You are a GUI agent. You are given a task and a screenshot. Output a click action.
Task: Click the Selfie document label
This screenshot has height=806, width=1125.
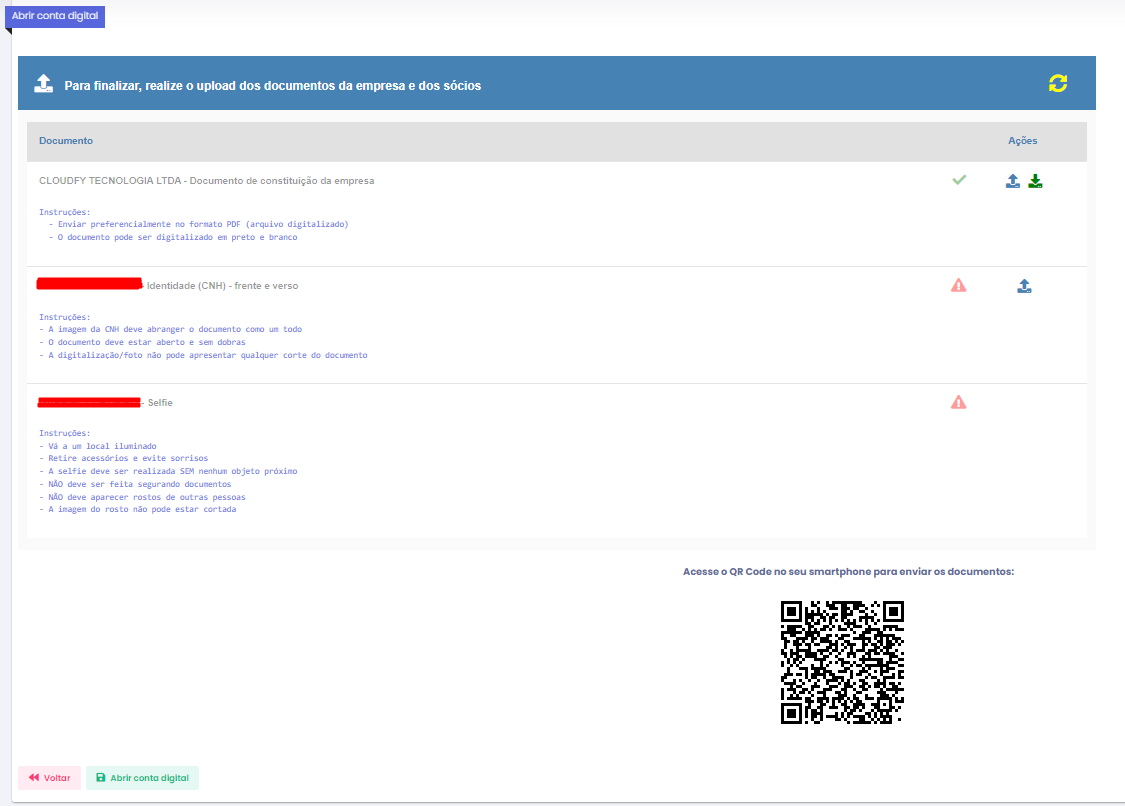pyautogui.click(x=160, y=402)
